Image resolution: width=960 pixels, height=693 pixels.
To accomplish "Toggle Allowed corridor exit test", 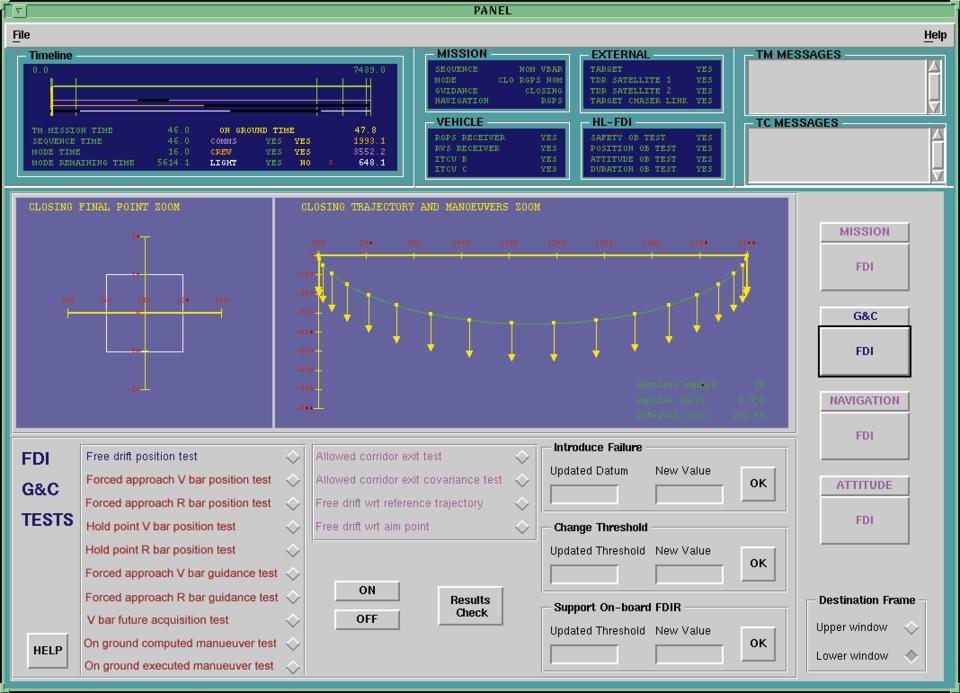I will coord(521,457).
